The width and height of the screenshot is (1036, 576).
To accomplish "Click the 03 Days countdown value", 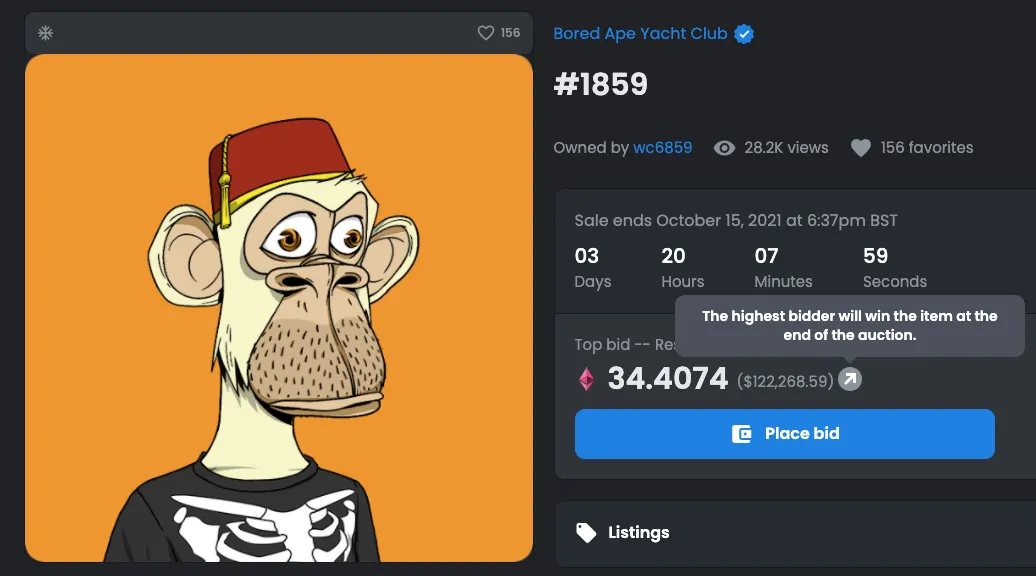I will 587,256.
